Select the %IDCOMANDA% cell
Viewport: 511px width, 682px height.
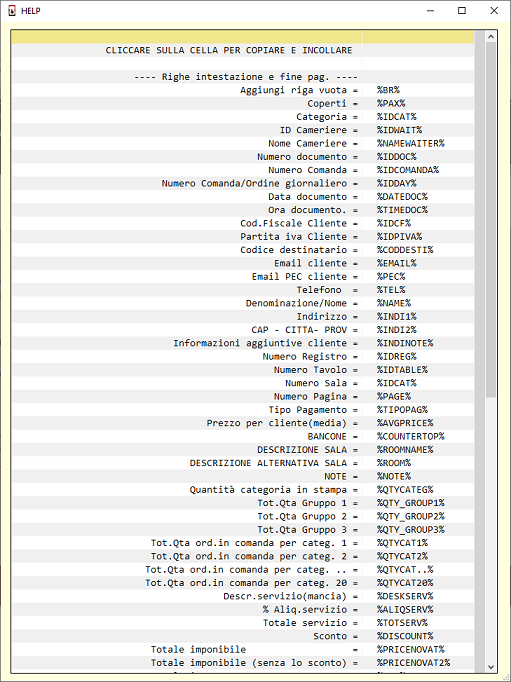(x=418, y=170)
